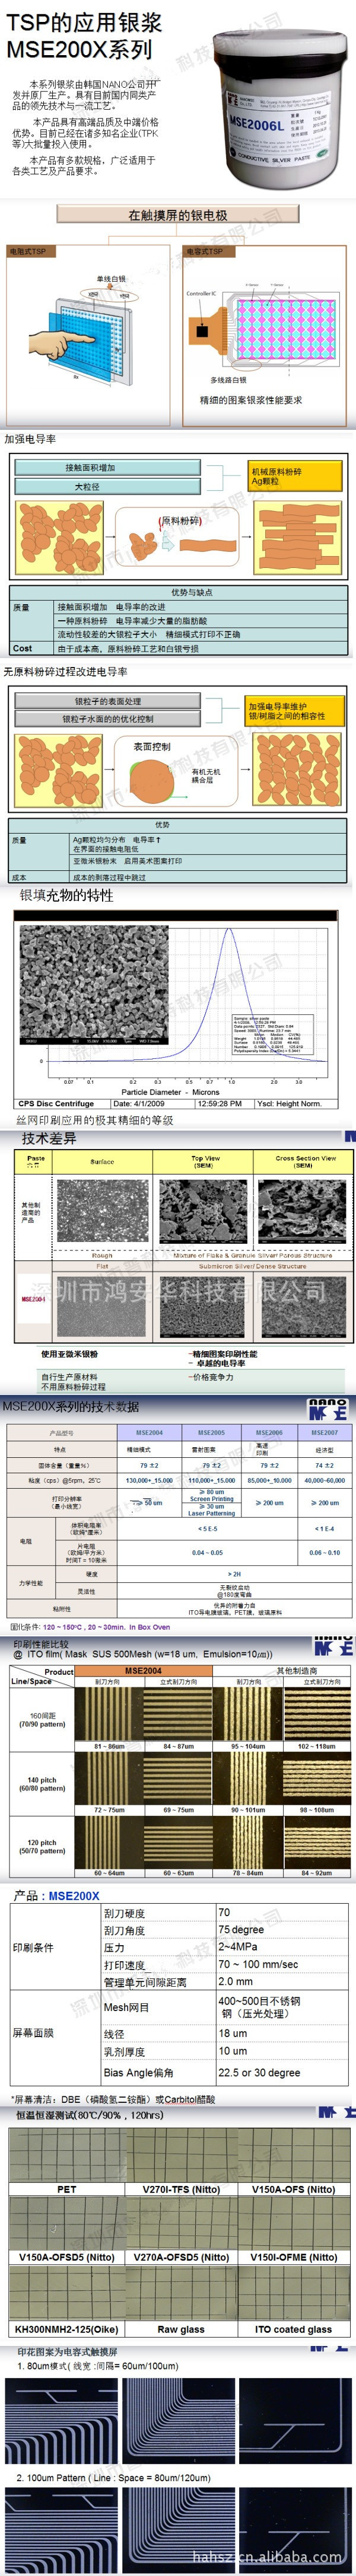The height and width of the screenshot is (2576, 356).
Task: Click the '75 degree' squeegee angle value
Action: pyautogui.click(x=241, y=1930)
